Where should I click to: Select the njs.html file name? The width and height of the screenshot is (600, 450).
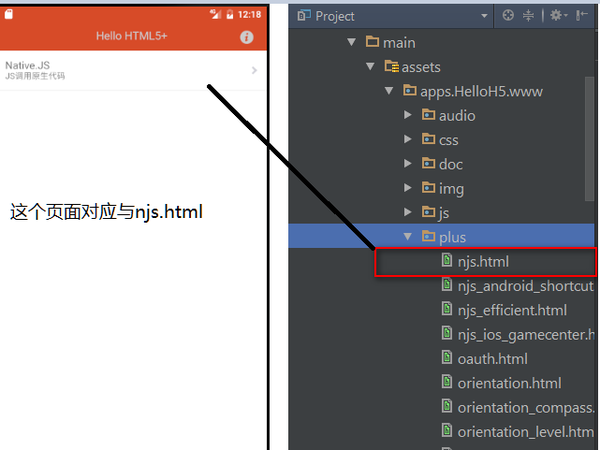(483, 262)
